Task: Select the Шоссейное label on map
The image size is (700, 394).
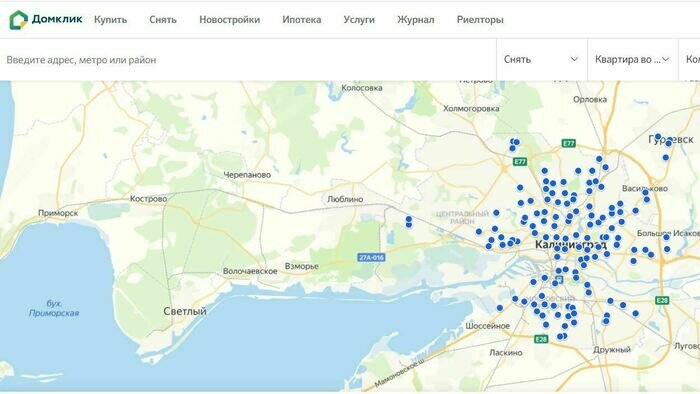Action: tap(488, 326)
